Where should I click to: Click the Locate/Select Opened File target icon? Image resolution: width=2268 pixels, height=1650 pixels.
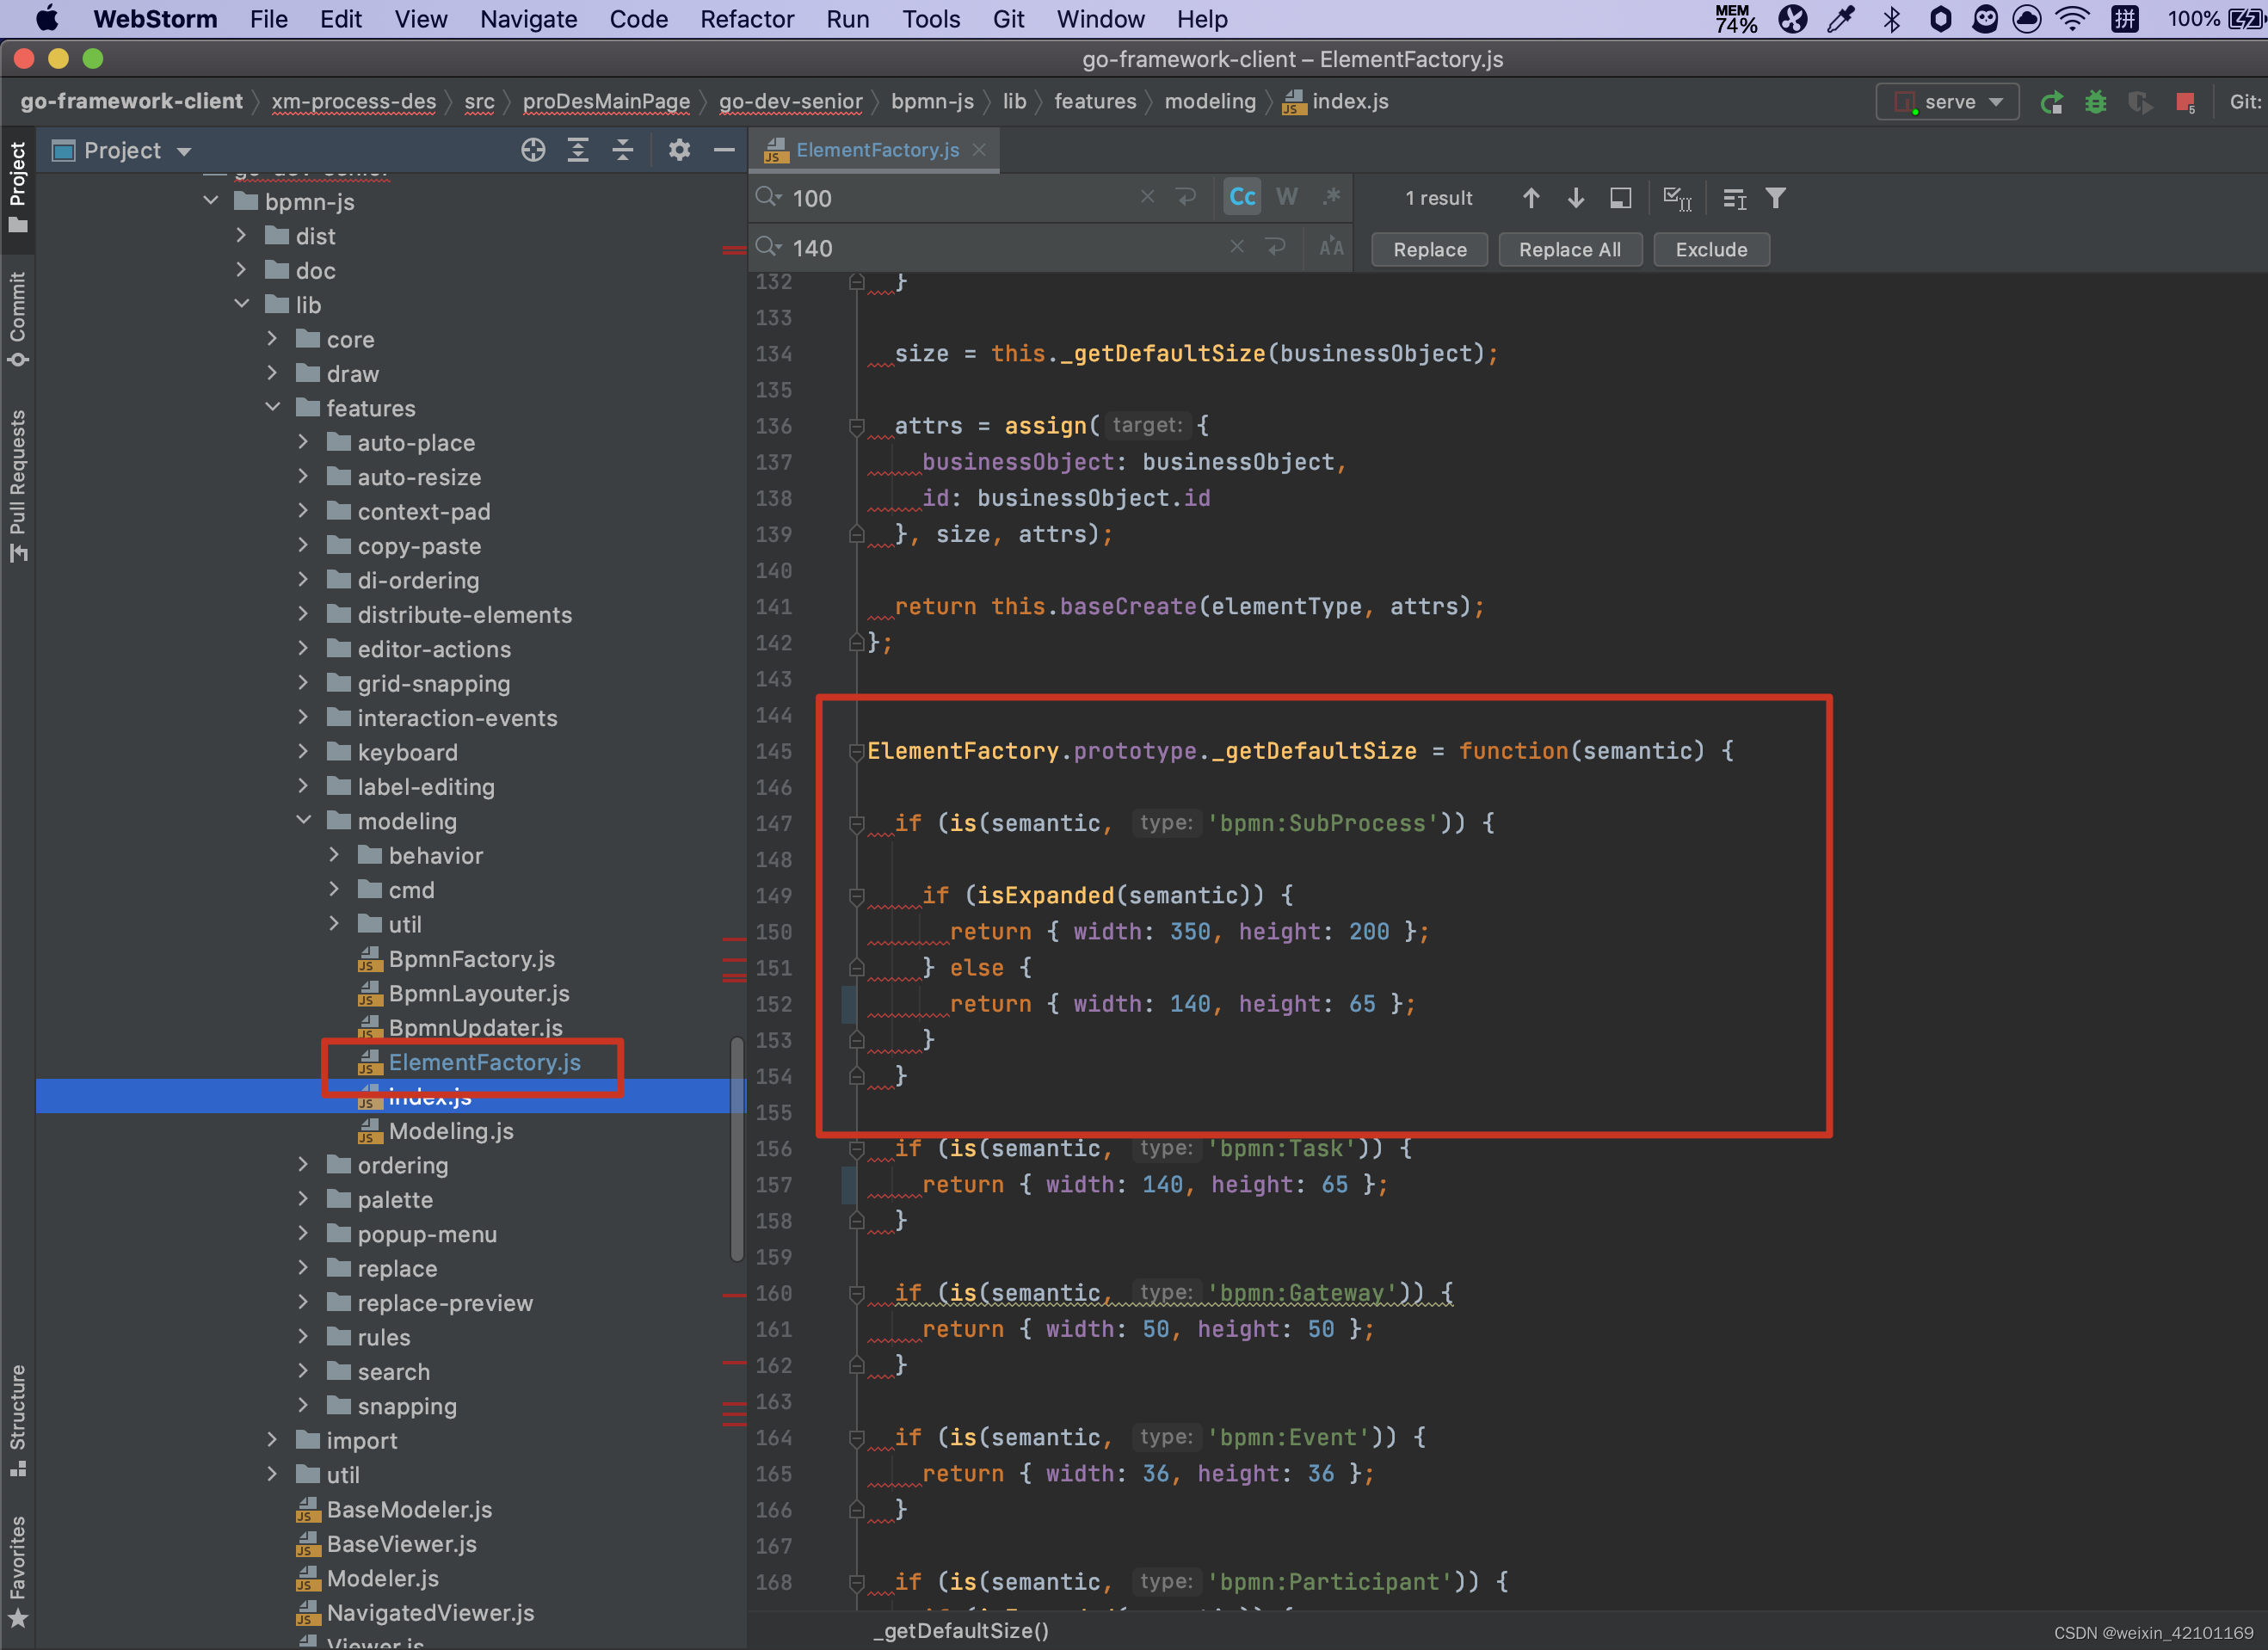533,150
